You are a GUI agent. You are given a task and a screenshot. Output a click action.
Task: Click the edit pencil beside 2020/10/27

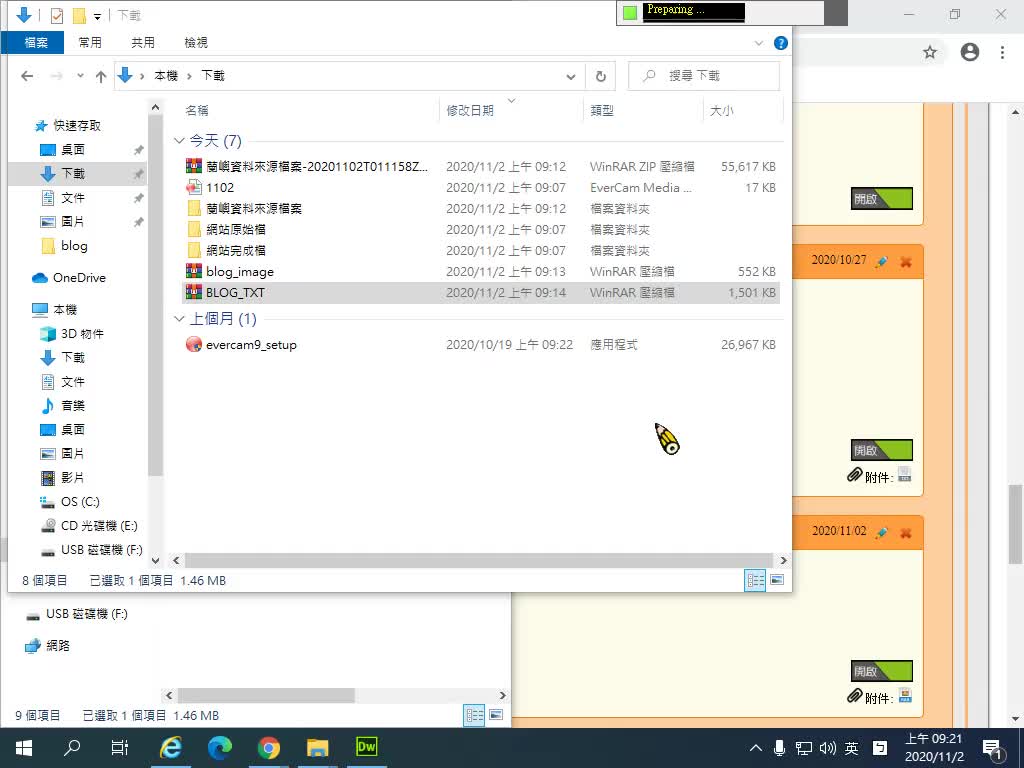click(x=882, y=261)
